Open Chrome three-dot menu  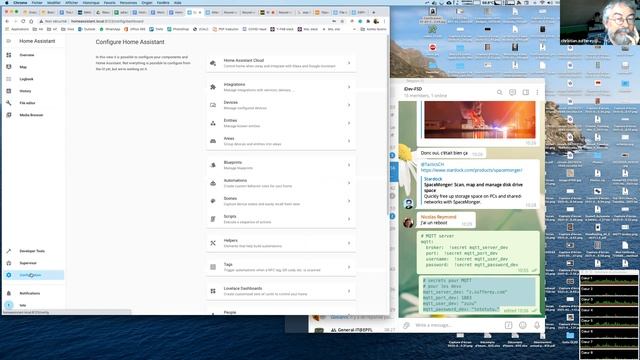click(384, 21)
